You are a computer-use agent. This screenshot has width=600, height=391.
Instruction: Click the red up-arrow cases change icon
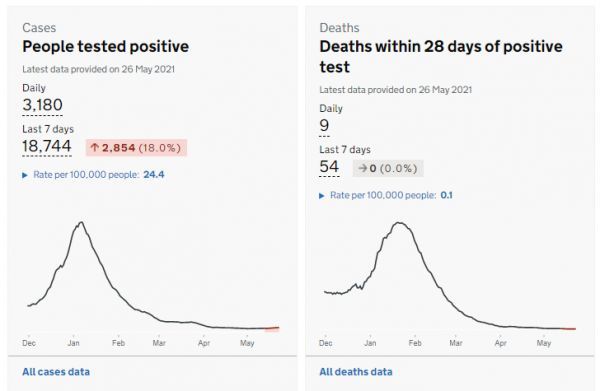tap(95, 148)
